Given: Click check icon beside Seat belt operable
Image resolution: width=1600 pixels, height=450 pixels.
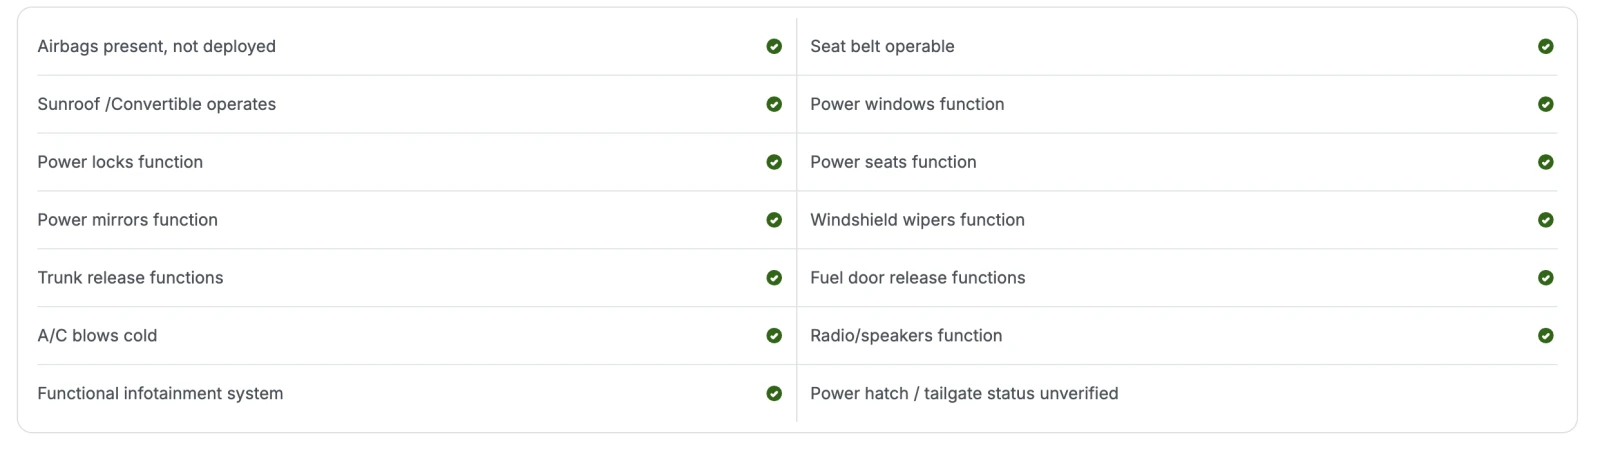Looking at the screenshot, I should (1545, 46).
